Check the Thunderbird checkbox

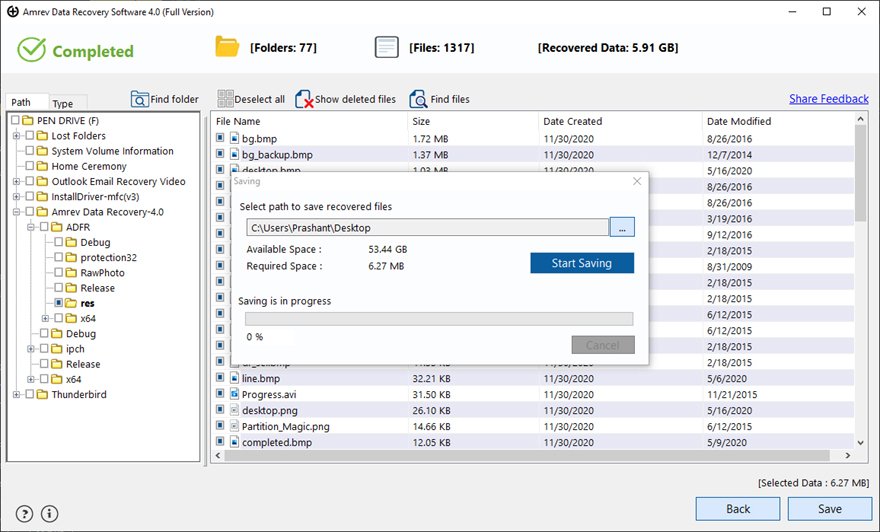pos(30,394)
